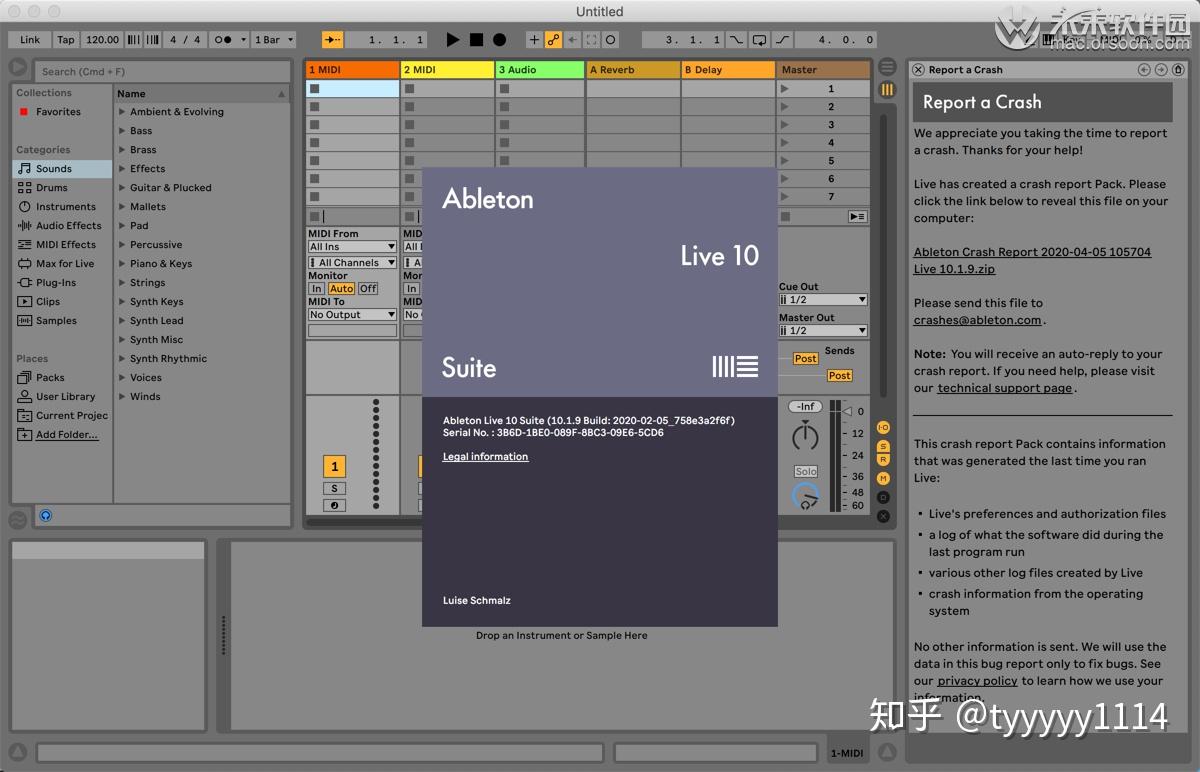Open the metronome settings dropdown arrow
This screenshot has height=772, width=1200.
(243, 40)
